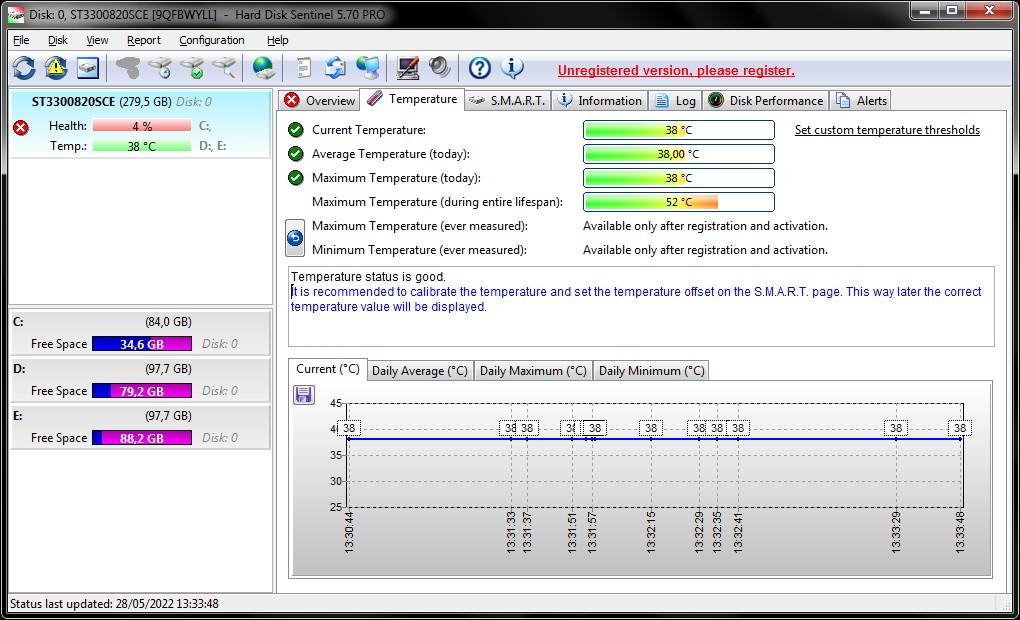Click the disk with magnifier icon
Viewport: 1020px width, 620px height.
[224, 68]
